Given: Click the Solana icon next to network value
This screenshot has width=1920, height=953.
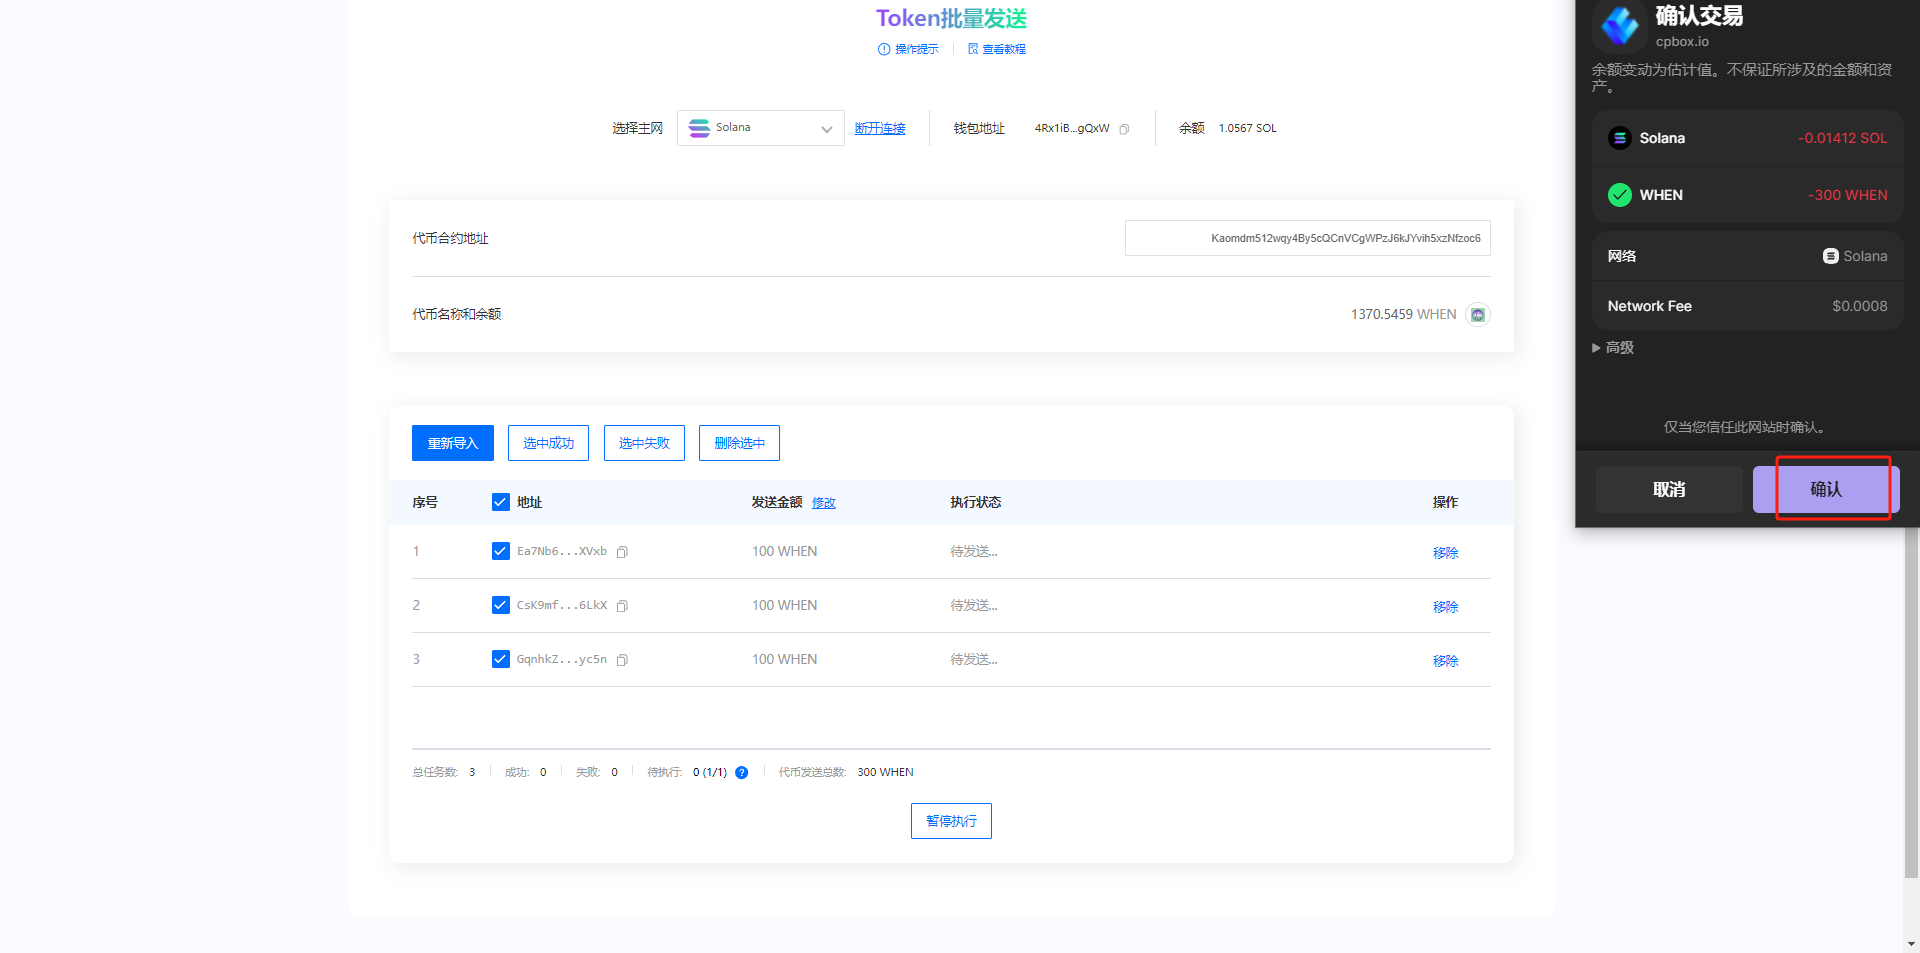Looking at the screenshot, I should 1830,256.
